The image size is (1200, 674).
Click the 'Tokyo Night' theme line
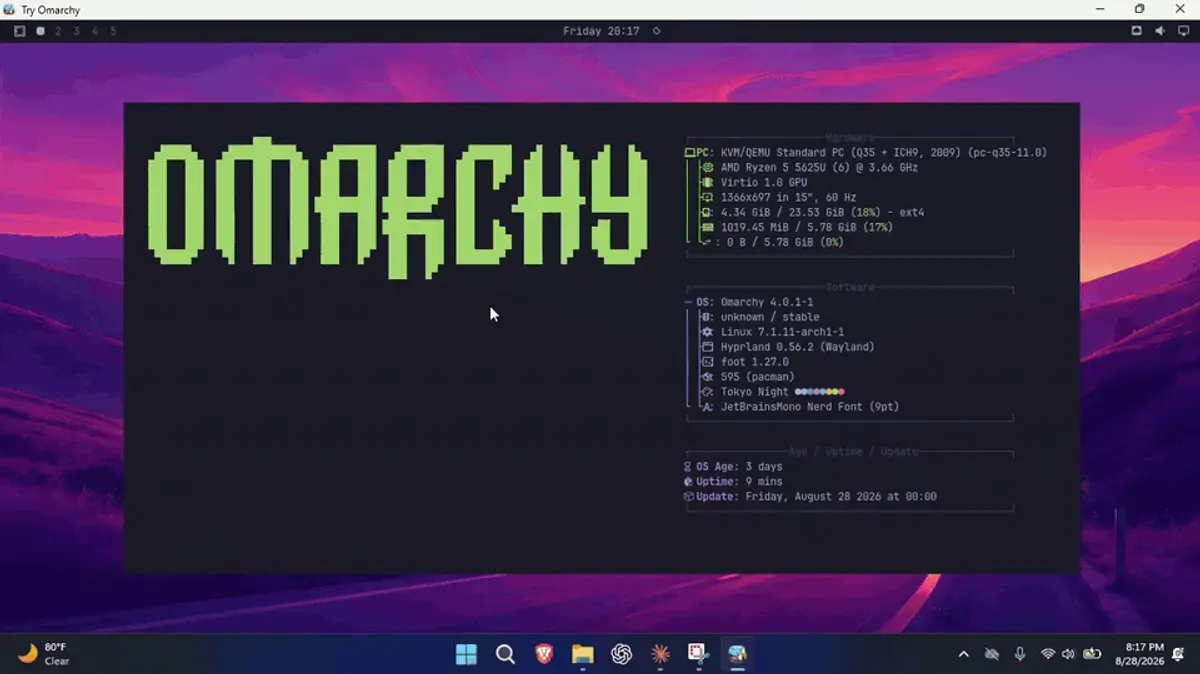tap(773, 392)
